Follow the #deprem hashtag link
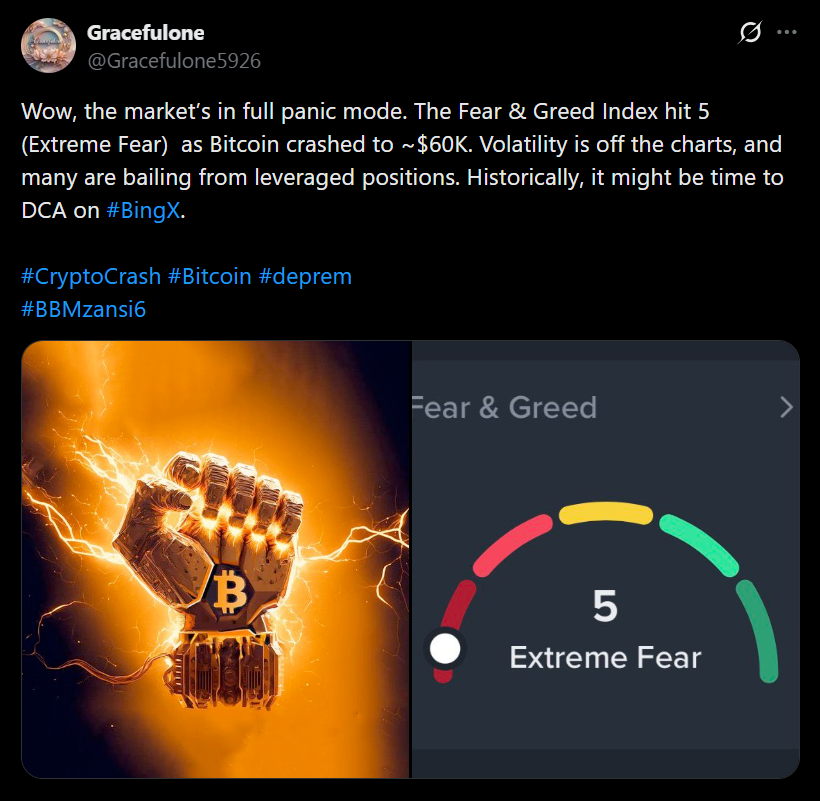820x801 pixels. (x=305, y=275)
